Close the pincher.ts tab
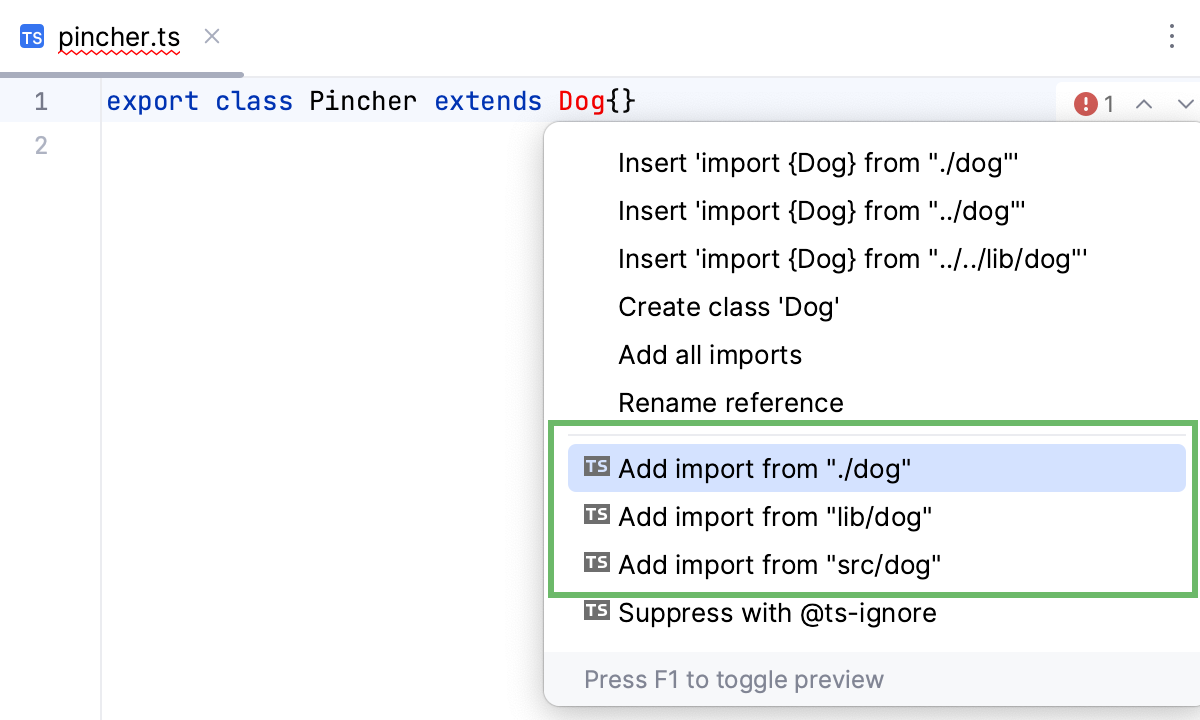The height and width of the screenshot is (720, 1200). point(211,36)
